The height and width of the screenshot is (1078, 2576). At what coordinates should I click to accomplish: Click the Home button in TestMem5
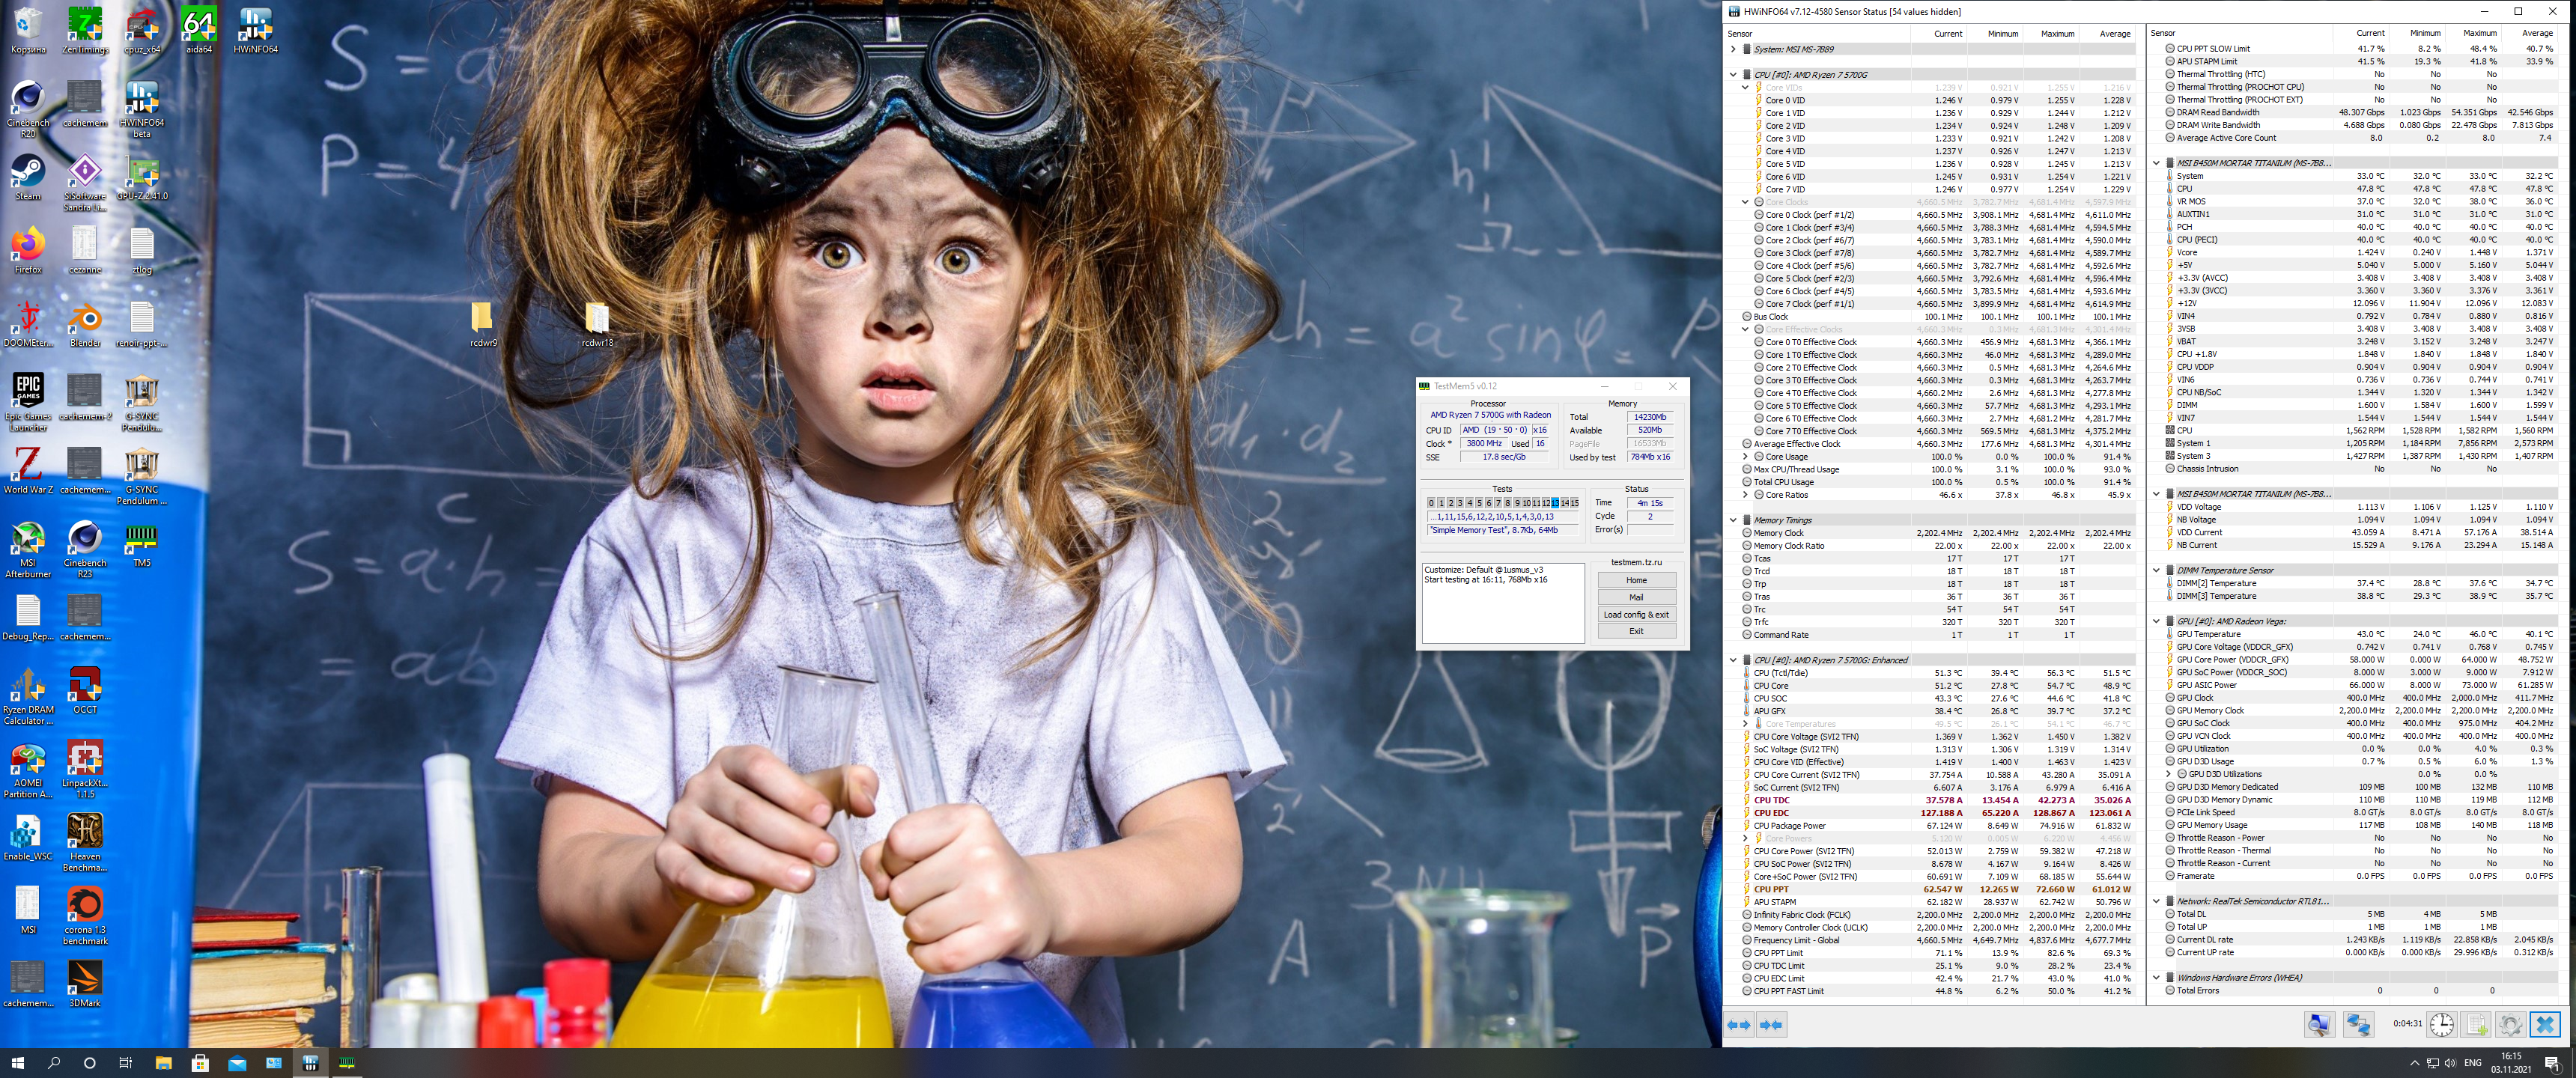tap(1636, 580)
